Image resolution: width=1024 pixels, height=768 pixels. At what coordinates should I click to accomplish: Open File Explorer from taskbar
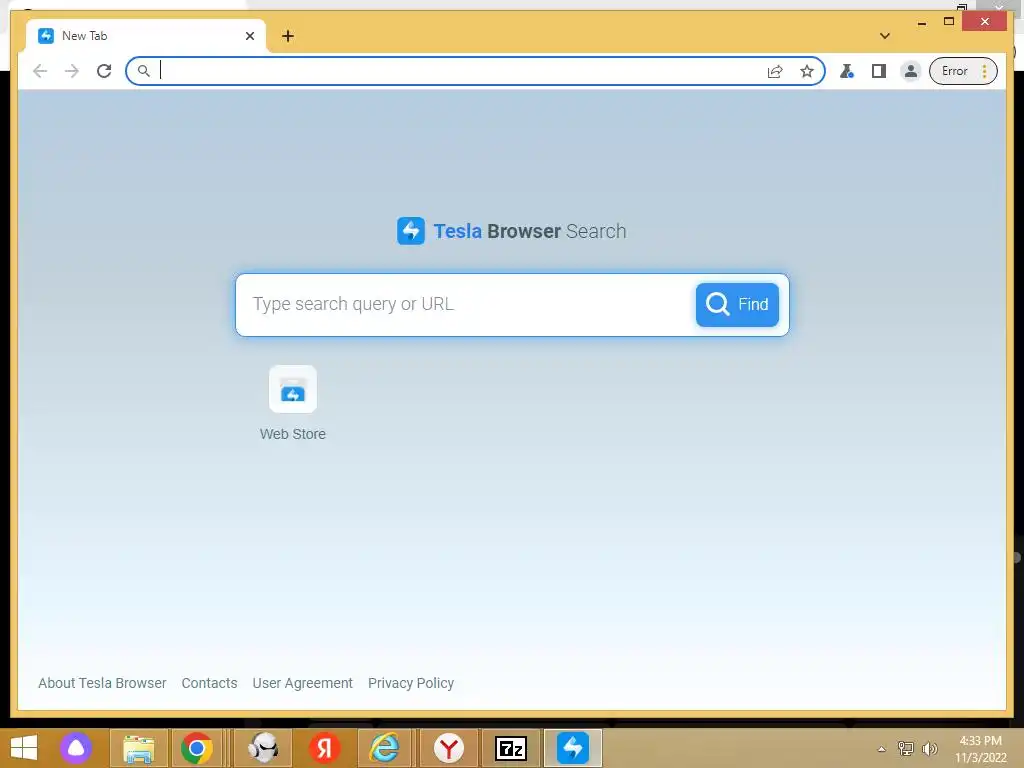[139, 748]
